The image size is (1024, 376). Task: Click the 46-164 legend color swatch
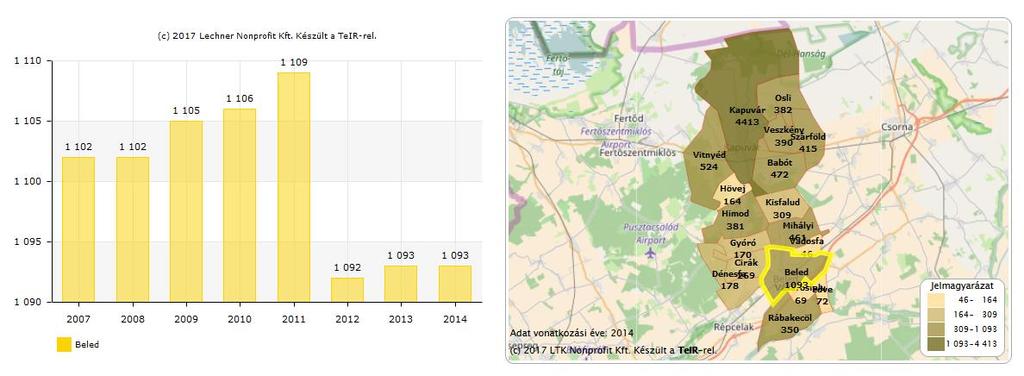pyautogui.click(x=936, y=300)
